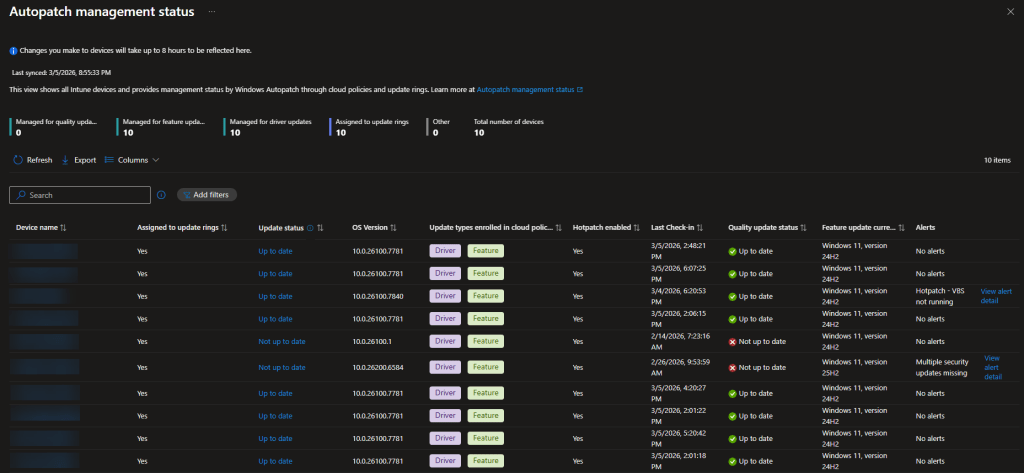Sort by Quality update status column

coord(805,228)
